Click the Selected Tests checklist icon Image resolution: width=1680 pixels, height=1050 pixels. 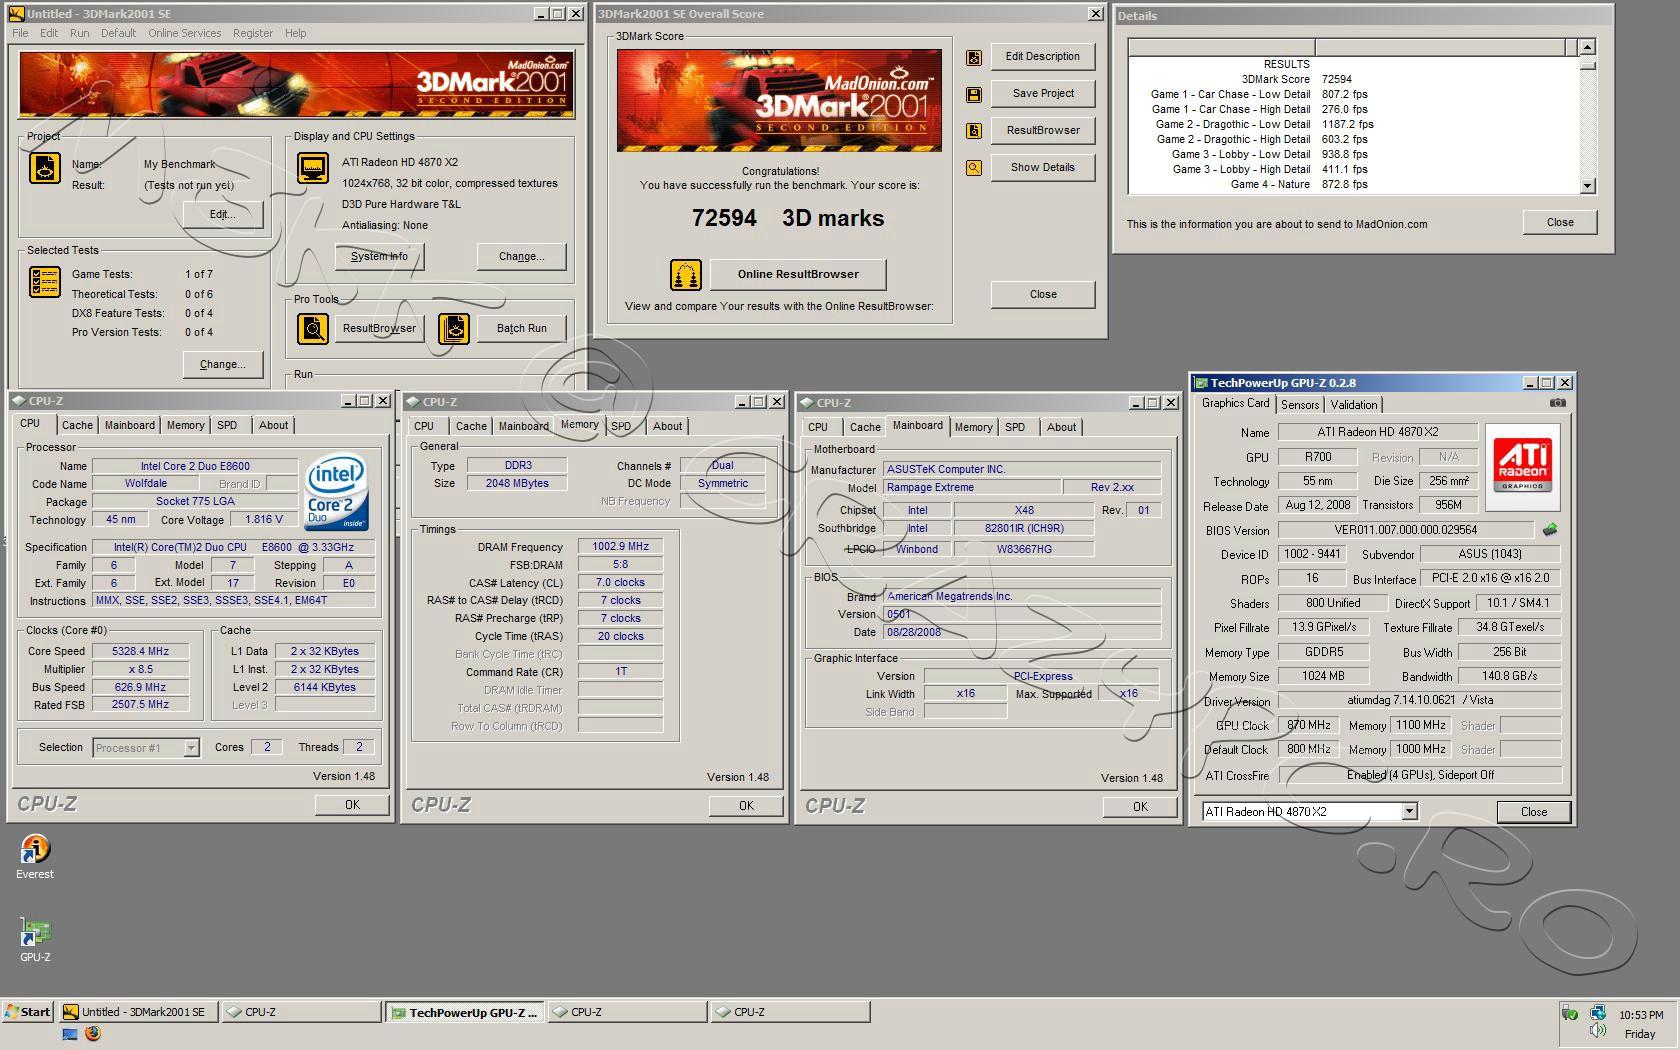pyautogui.click(x=45, y=282)
